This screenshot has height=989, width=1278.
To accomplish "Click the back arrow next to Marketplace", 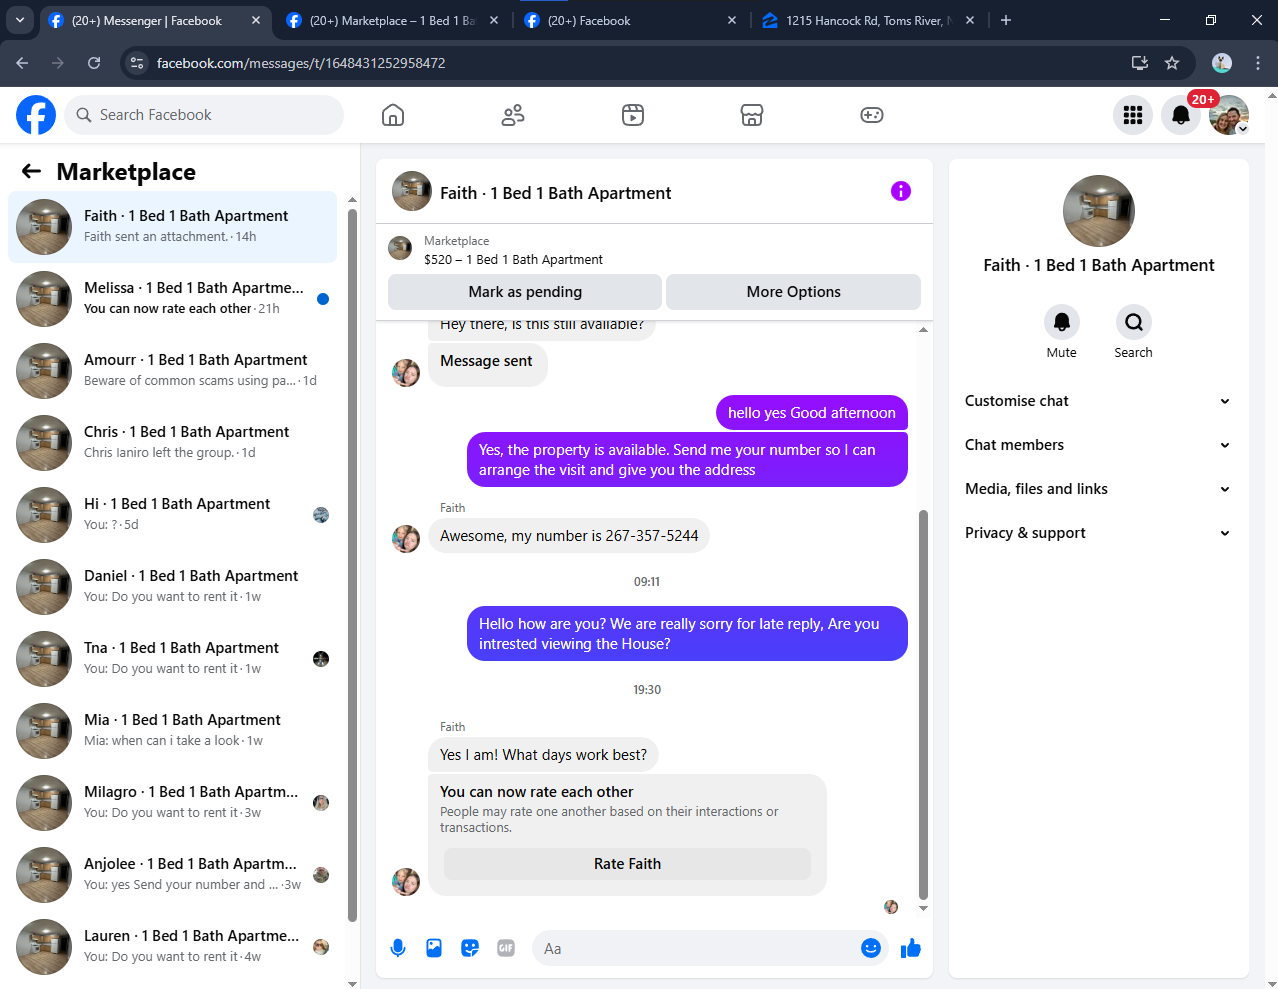I will (32, 171).
